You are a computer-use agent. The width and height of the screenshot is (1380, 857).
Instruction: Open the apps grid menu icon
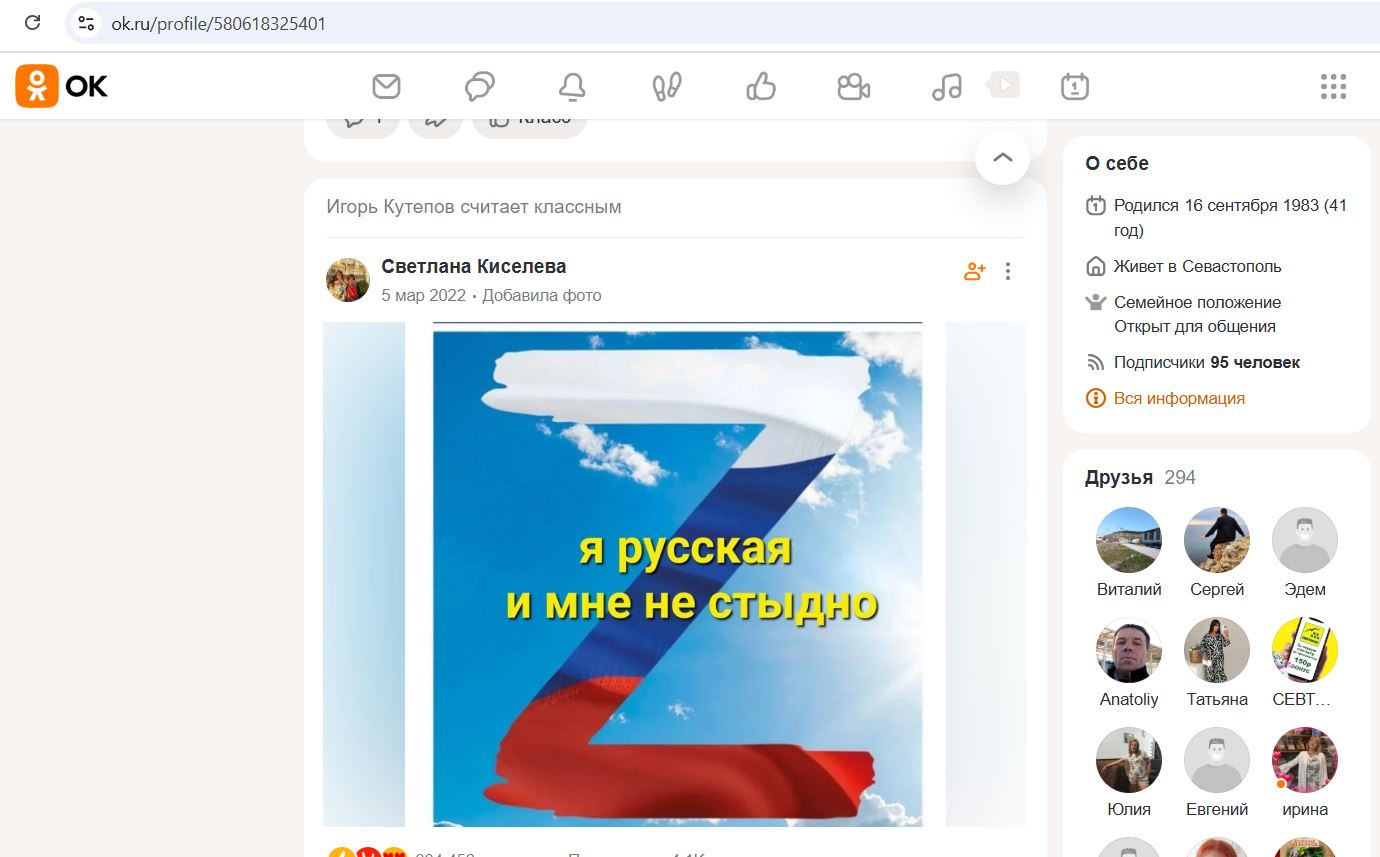pos(1333,86)
